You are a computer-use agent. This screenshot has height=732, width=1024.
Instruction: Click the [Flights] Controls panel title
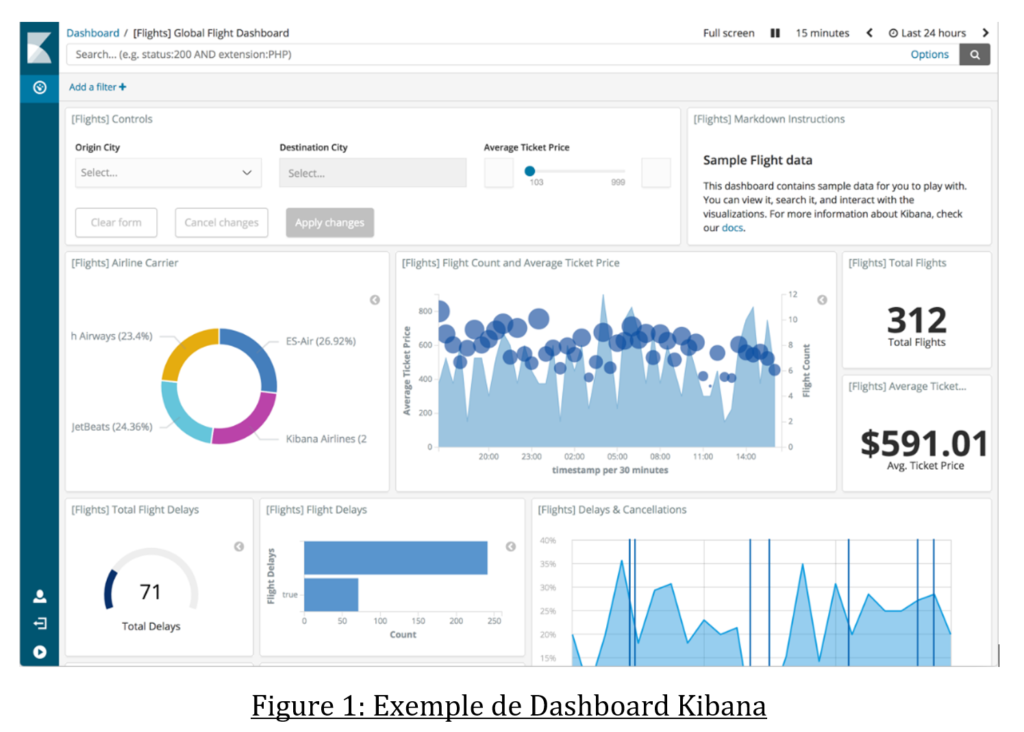(112, 119)
